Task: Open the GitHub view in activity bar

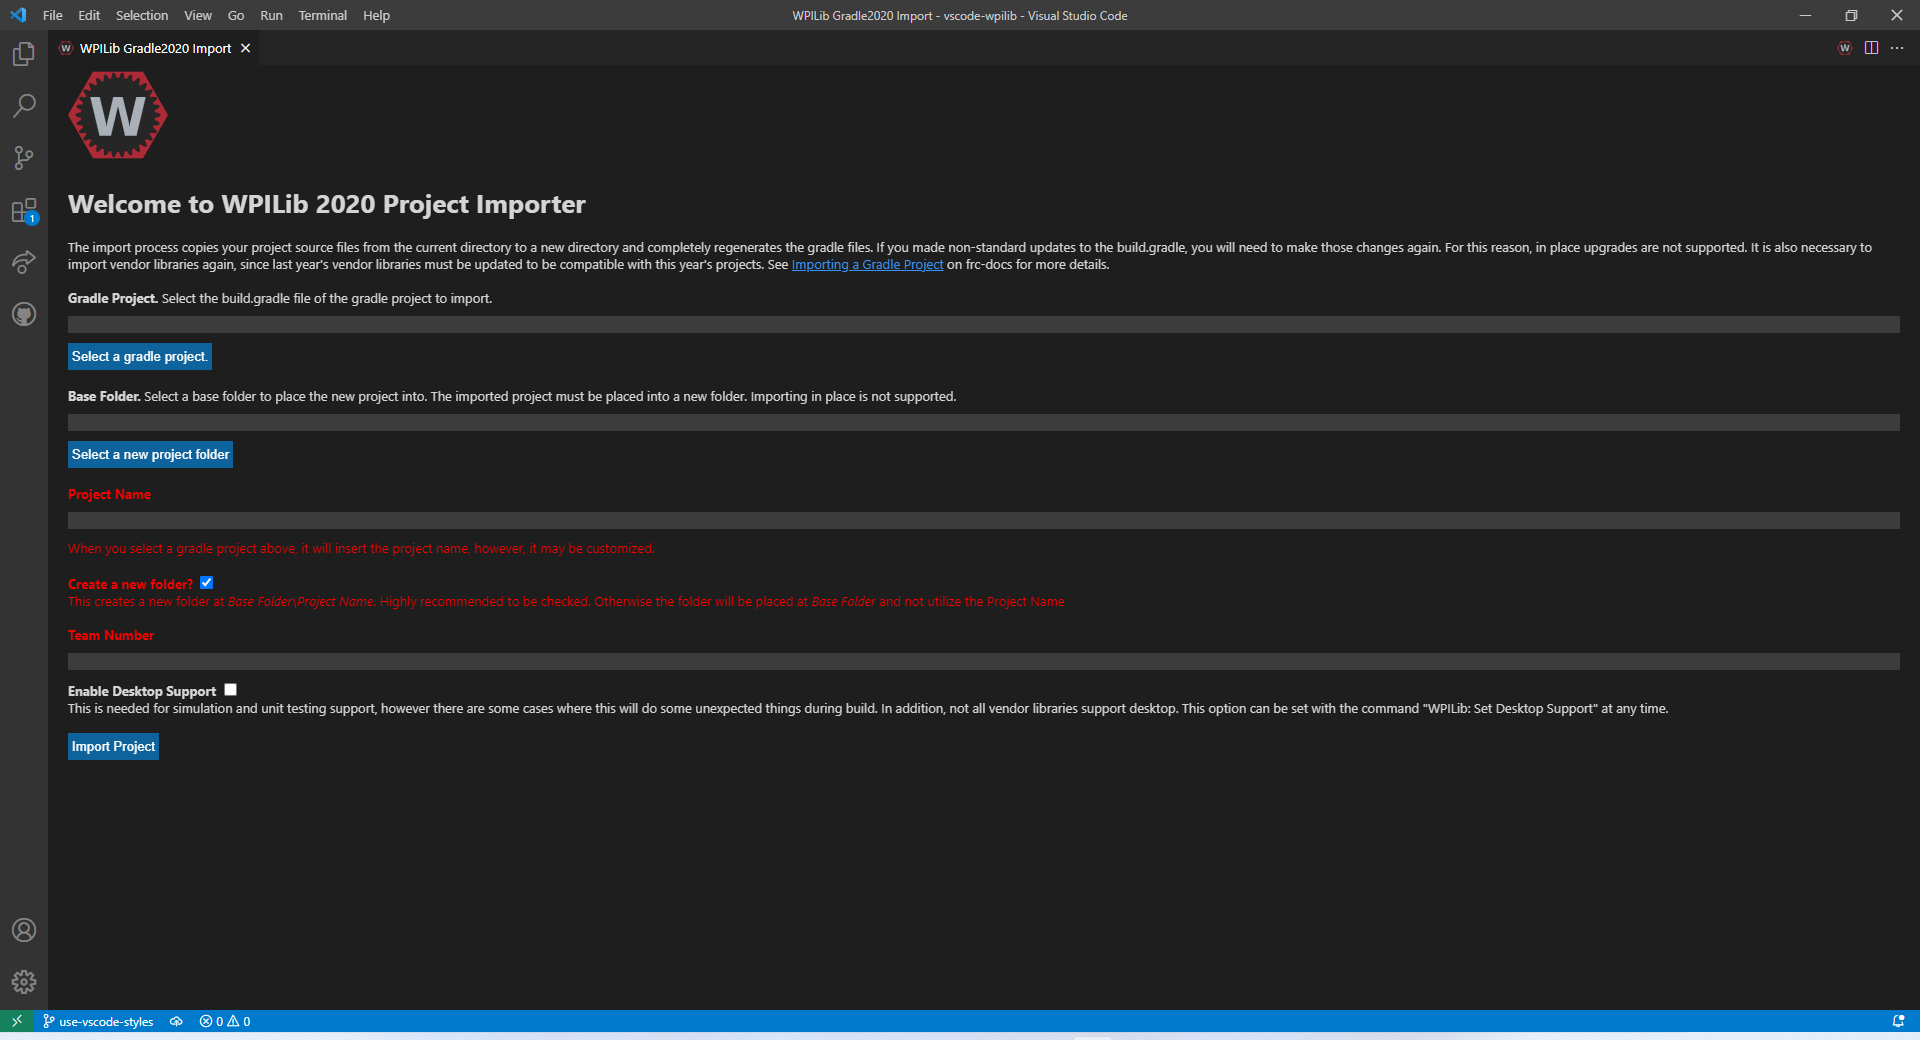Action: (24, 314)
